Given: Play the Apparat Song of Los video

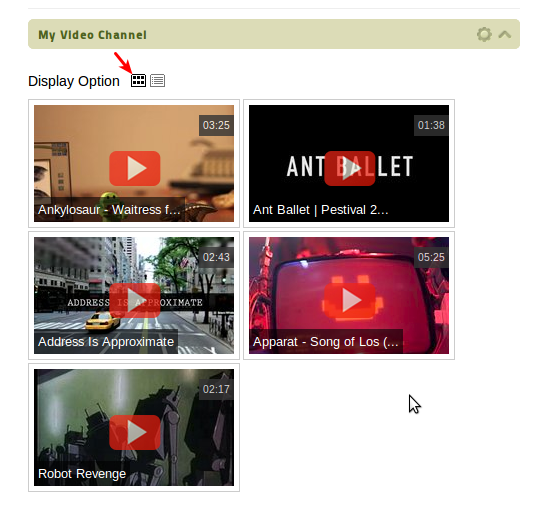Looking at the screenshot, I should coord(350,300).
